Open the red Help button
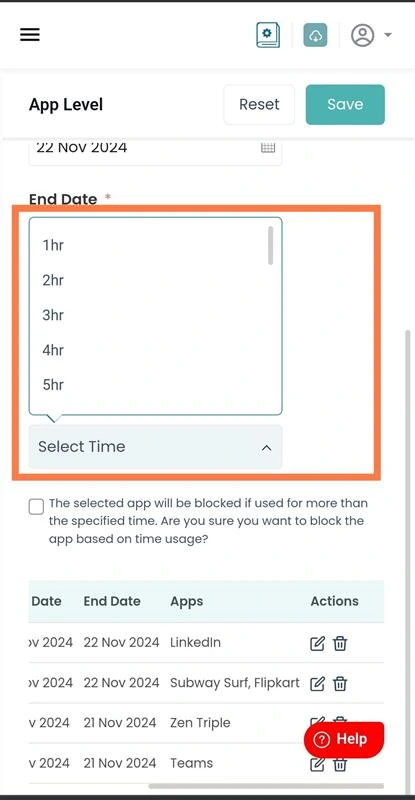415x800 pixels. [344, 739]
